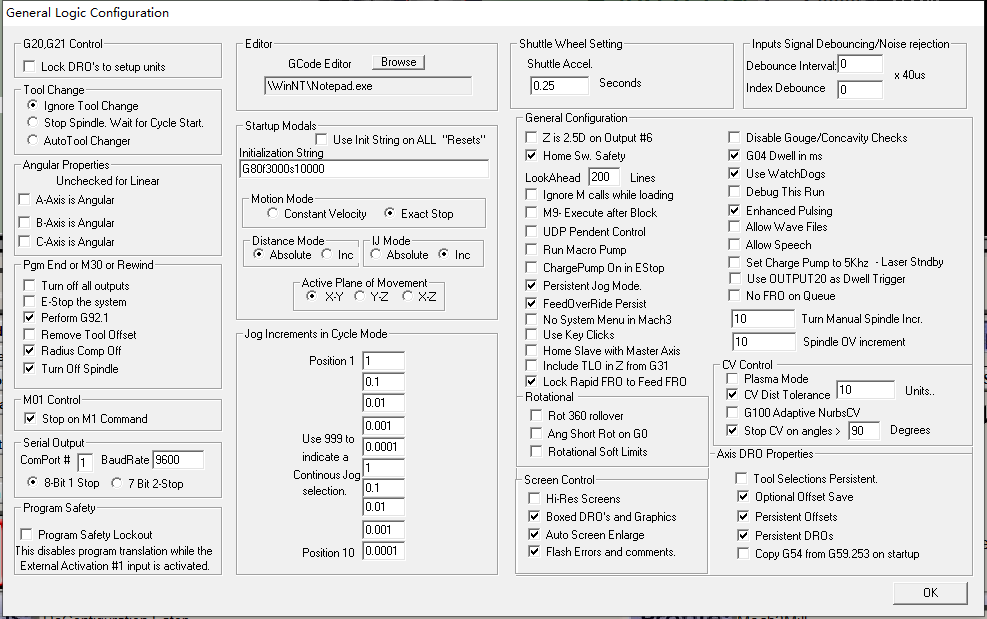Uncheck Perform G92.1
This screenshot has height=619, width=987.
29,317
